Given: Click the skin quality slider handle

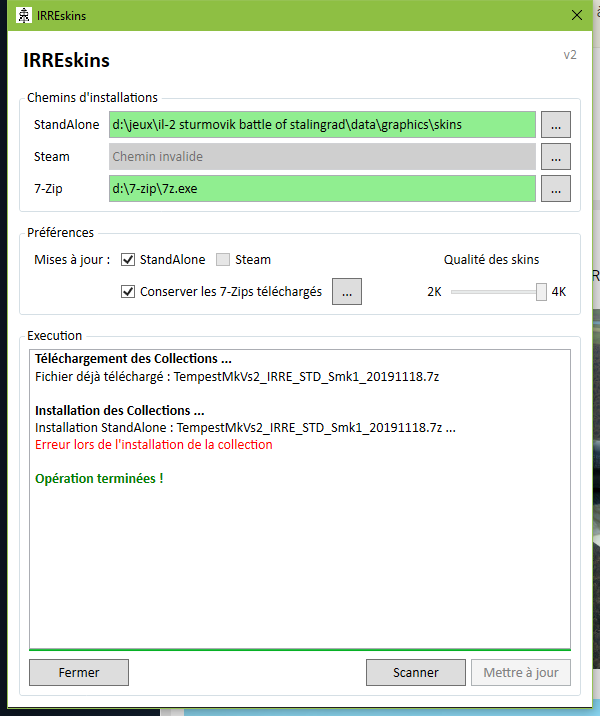Looking at the screenshot, I should point(541,292).
